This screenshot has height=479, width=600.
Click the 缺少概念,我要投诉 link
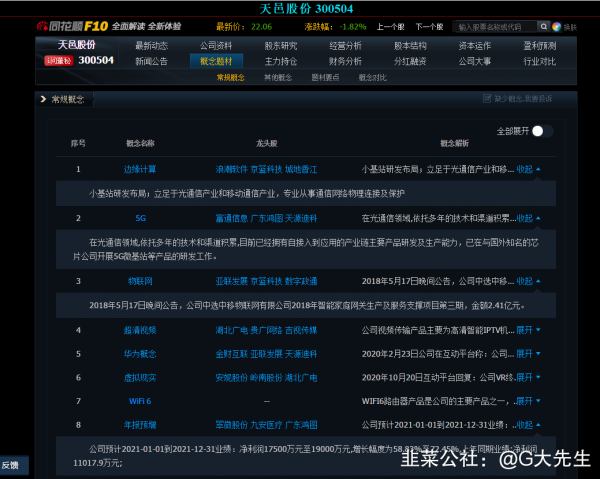pyautogui.click(x=523, y=99)
